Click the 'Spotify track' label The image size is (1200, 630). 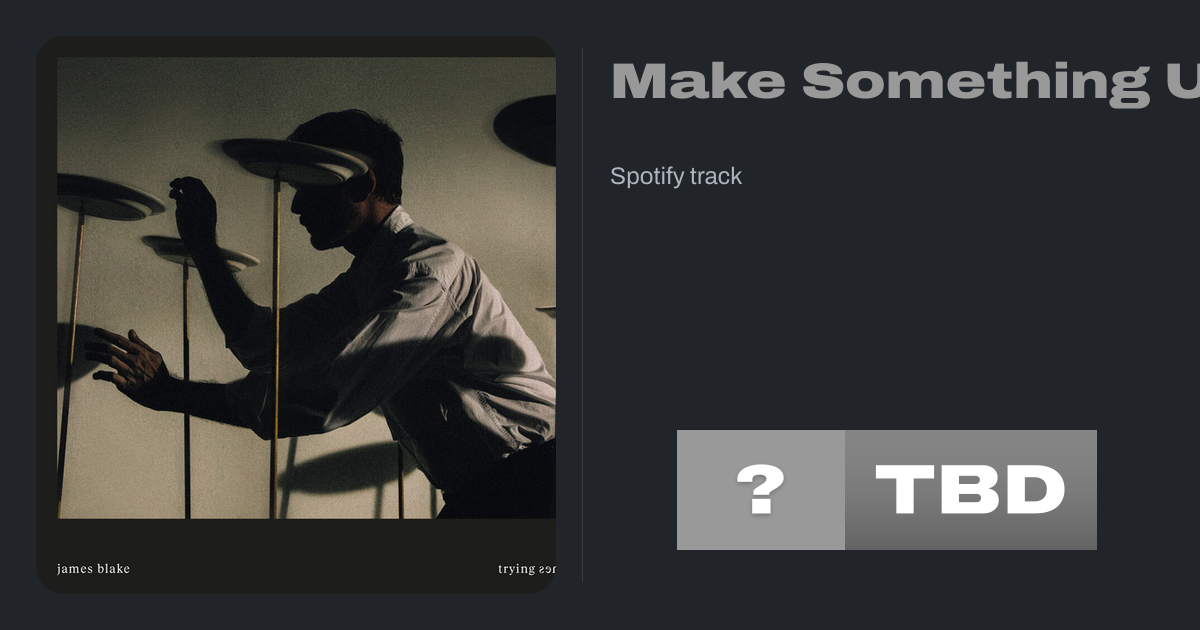pyautogui.click(x=676, y=176)
